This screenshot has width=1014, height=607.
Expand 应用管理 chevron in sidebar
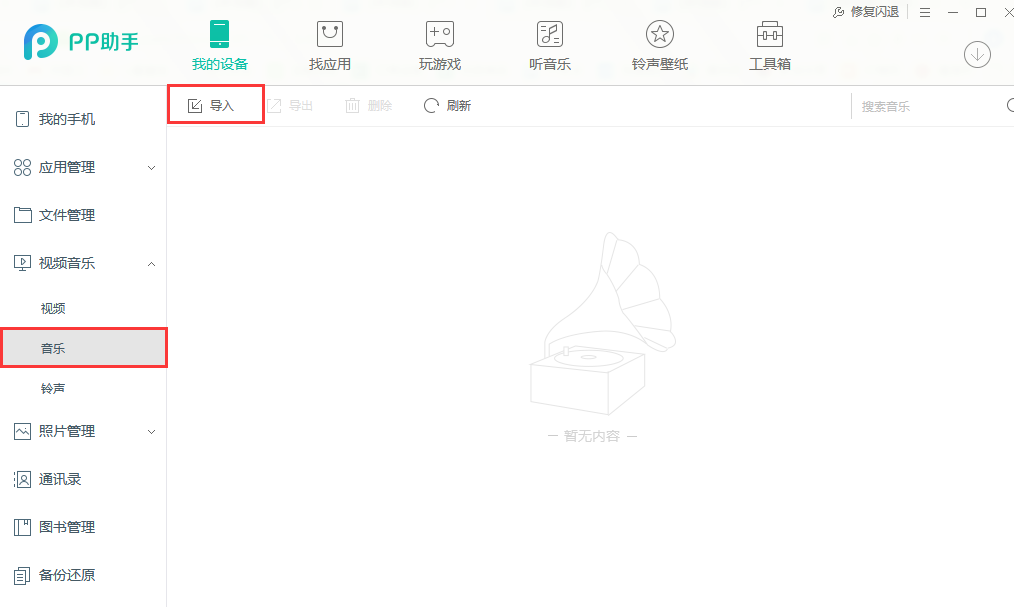[x=152, y=168]
